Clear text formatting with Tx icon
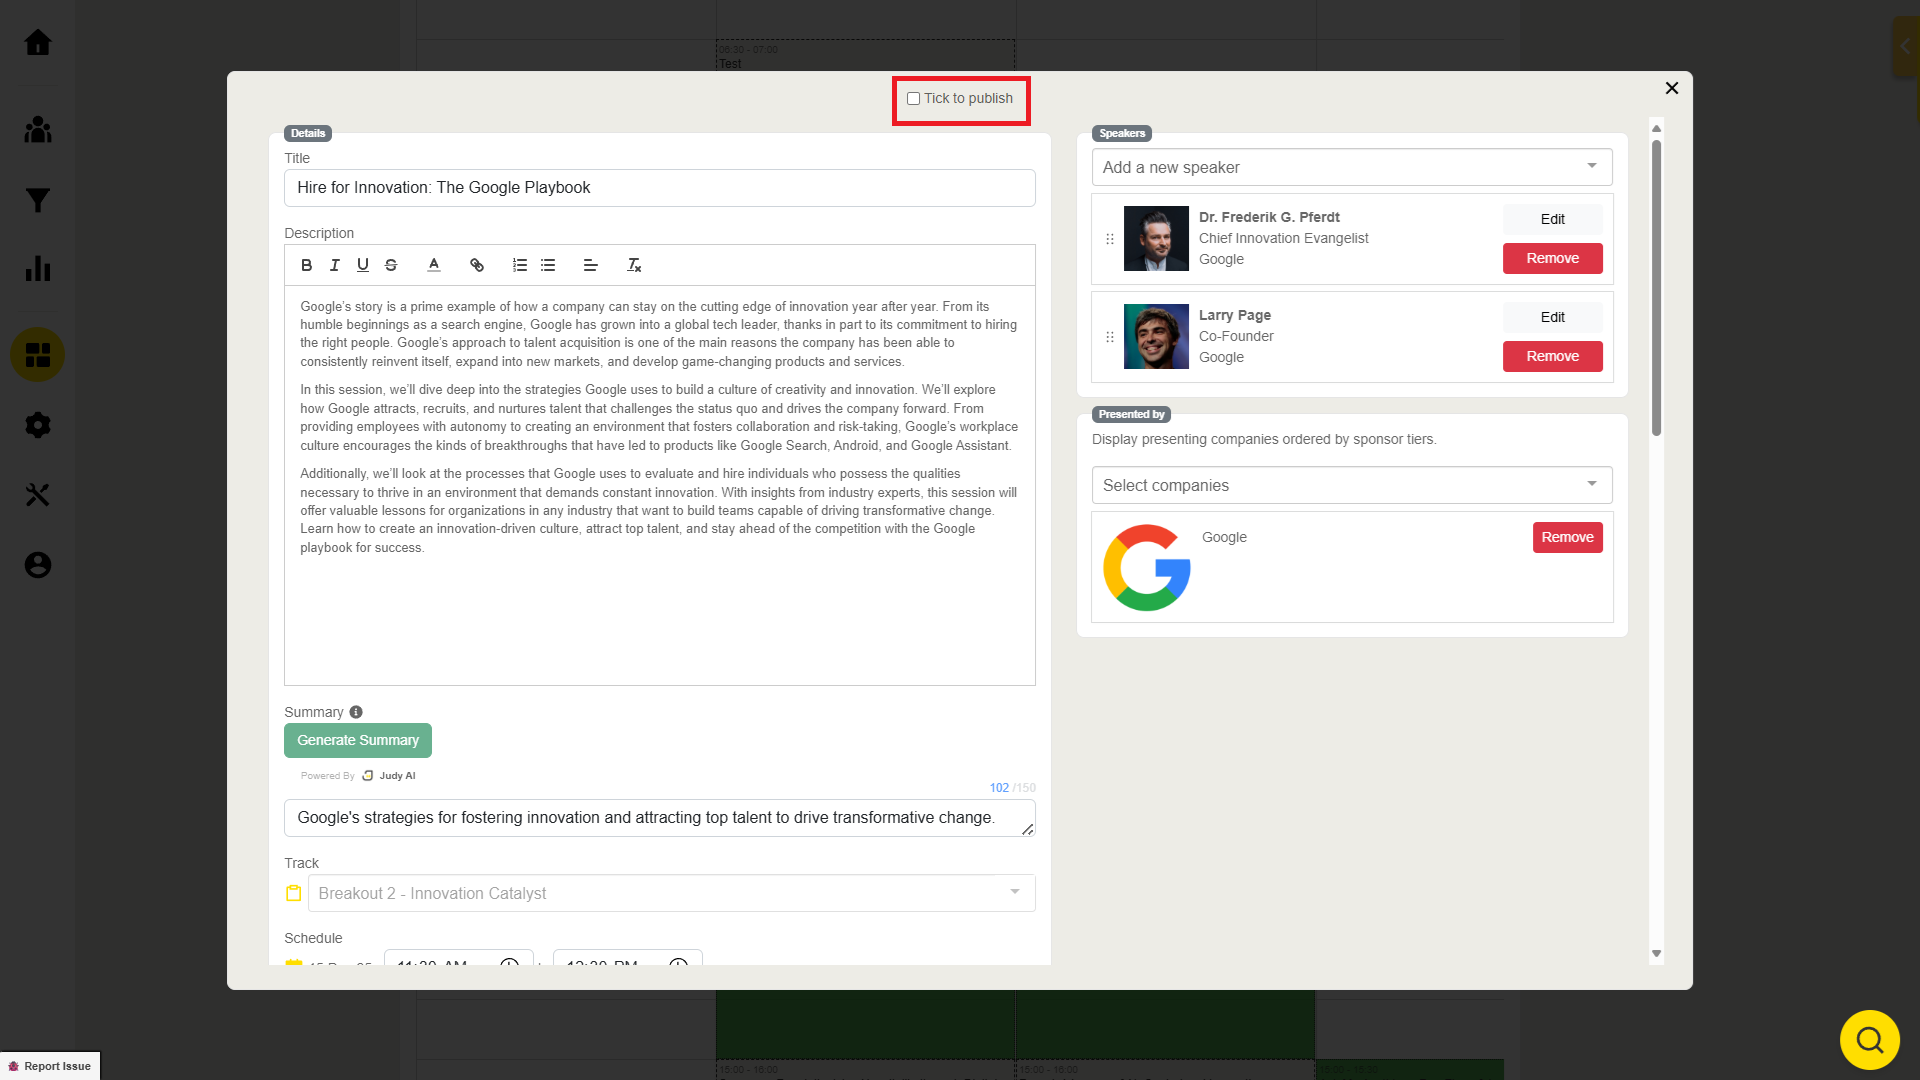Viewport: 1920px width, 1080px height. (634, 265)
